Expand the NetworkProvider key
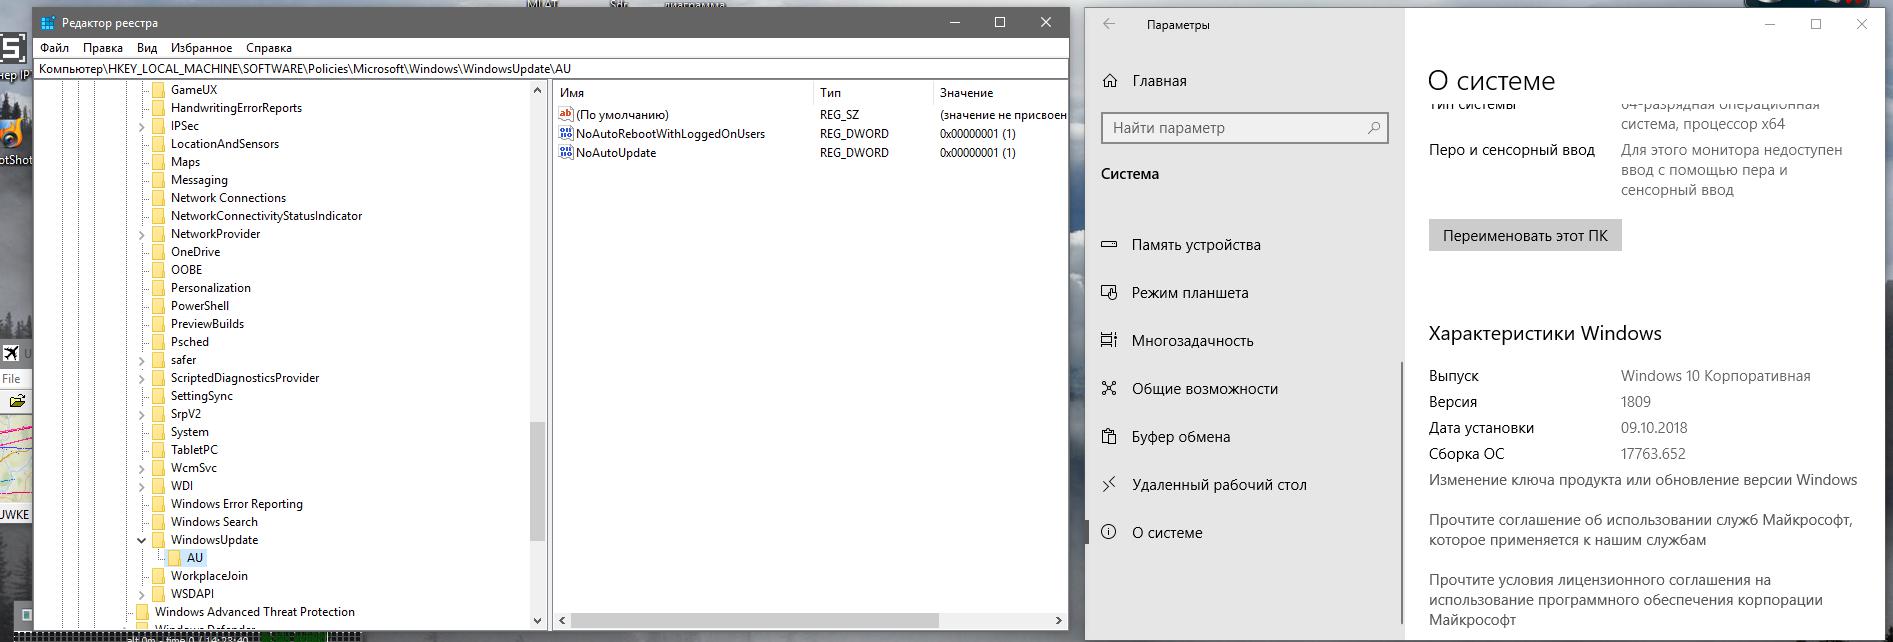The image size is (1893, 642). coord(142,234)
